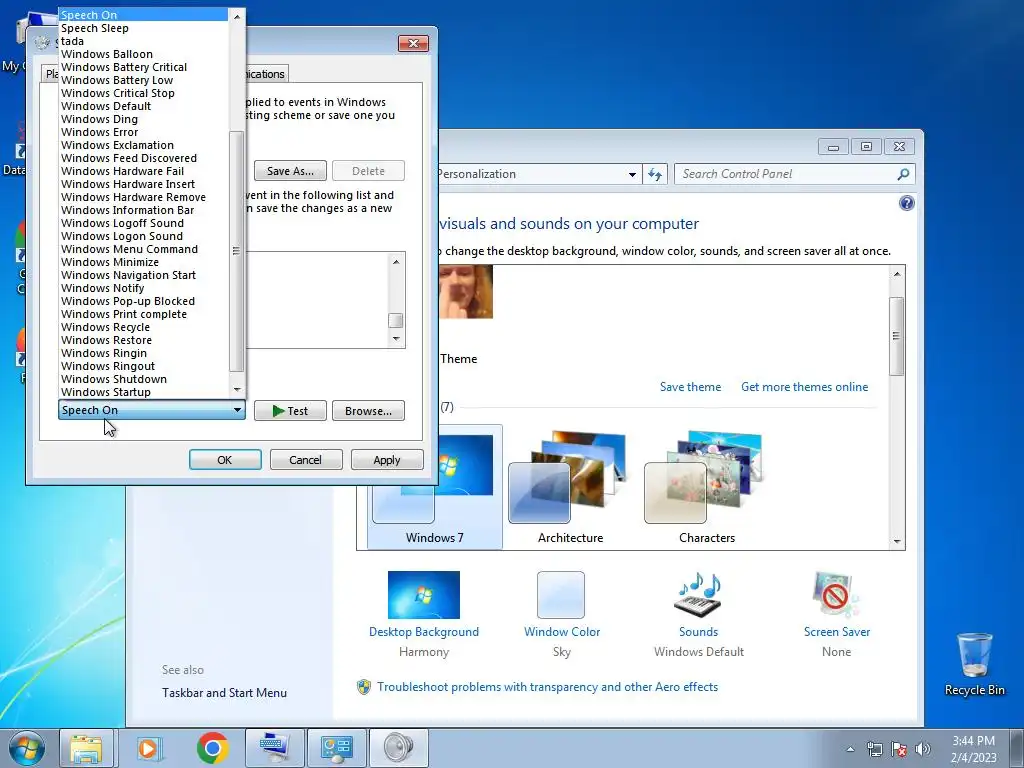
Task: Open Taskbar and Start Menu link
Action: click(225, 693)
